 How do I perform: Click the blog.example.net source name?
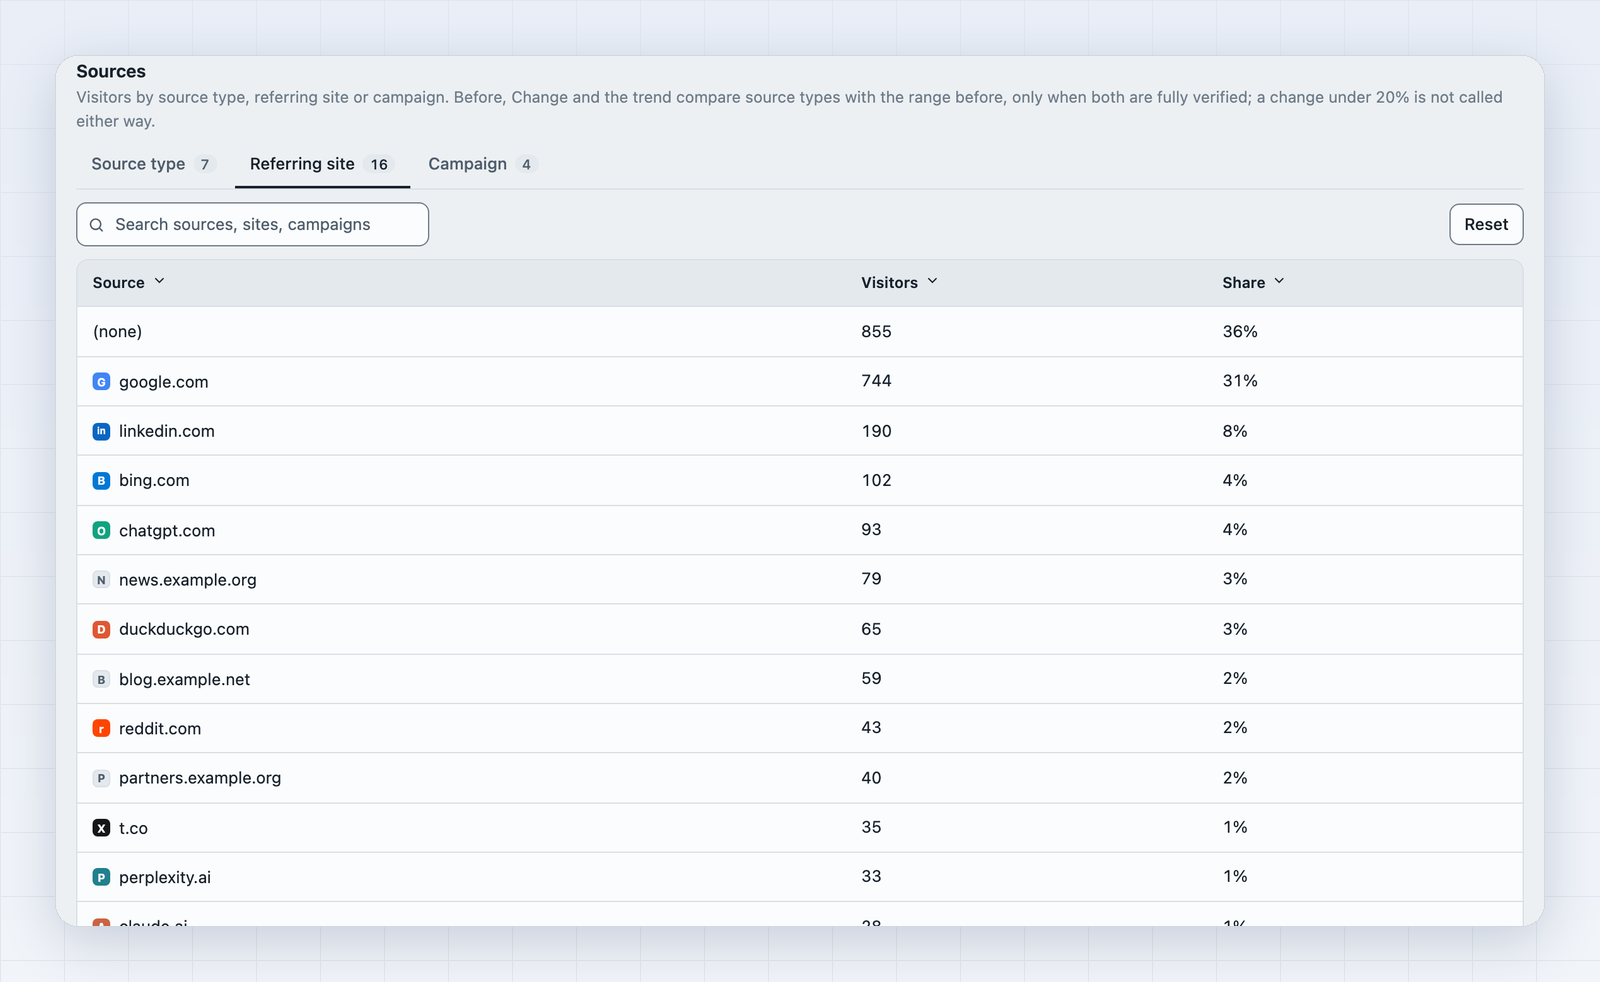185,680
